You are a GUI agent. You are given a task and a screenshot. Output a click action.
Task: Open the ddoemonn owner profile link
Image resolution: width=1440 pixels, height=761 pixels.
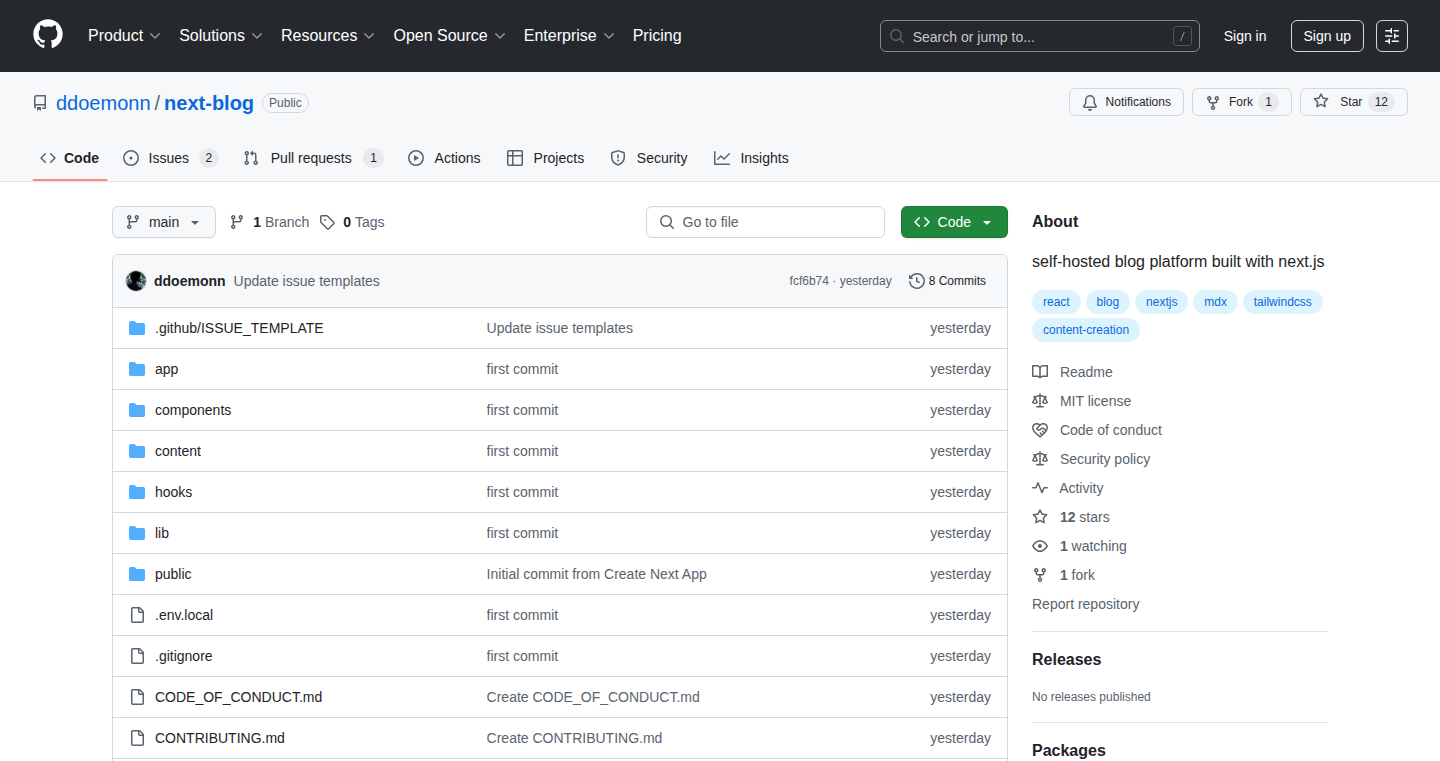(103, 103)
